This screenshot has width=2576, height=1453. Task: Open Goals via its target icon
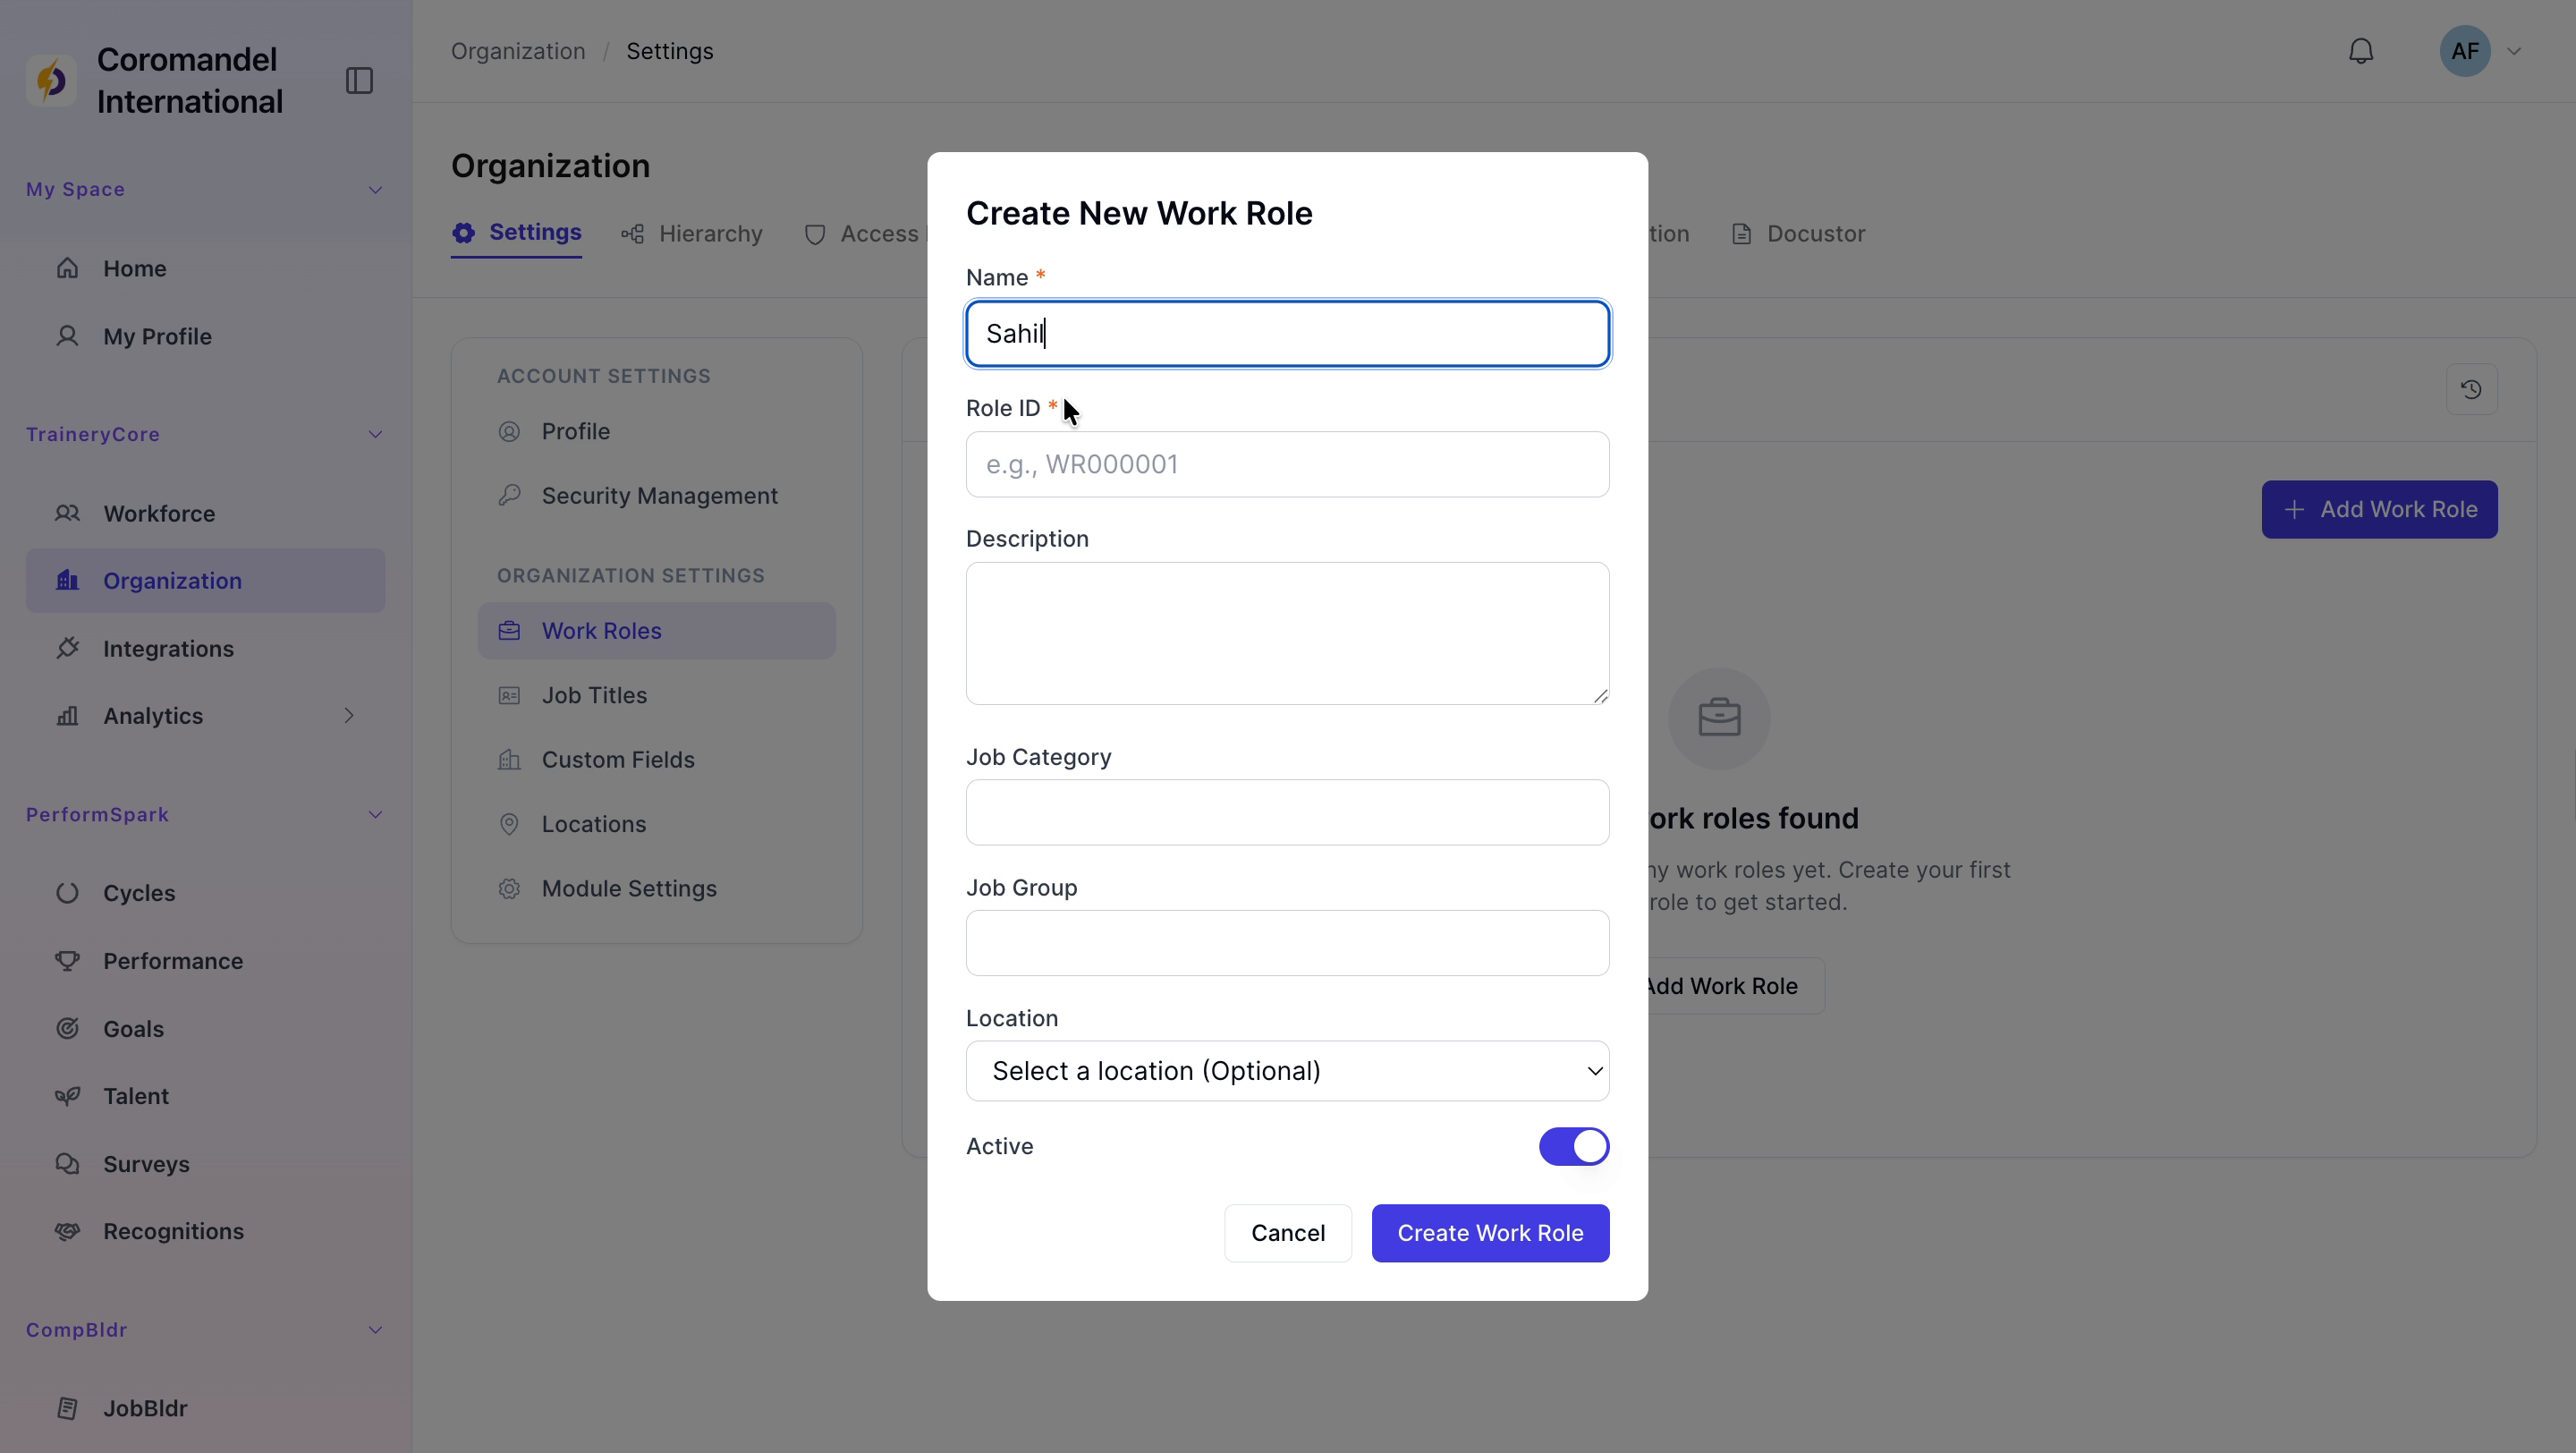[x=67, y=1028]
